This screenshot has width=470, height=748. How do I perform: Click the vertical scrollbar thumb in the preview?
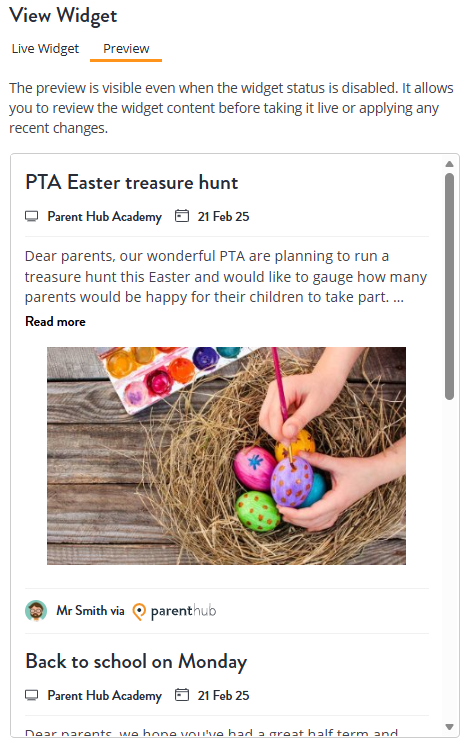pos(449,286)
